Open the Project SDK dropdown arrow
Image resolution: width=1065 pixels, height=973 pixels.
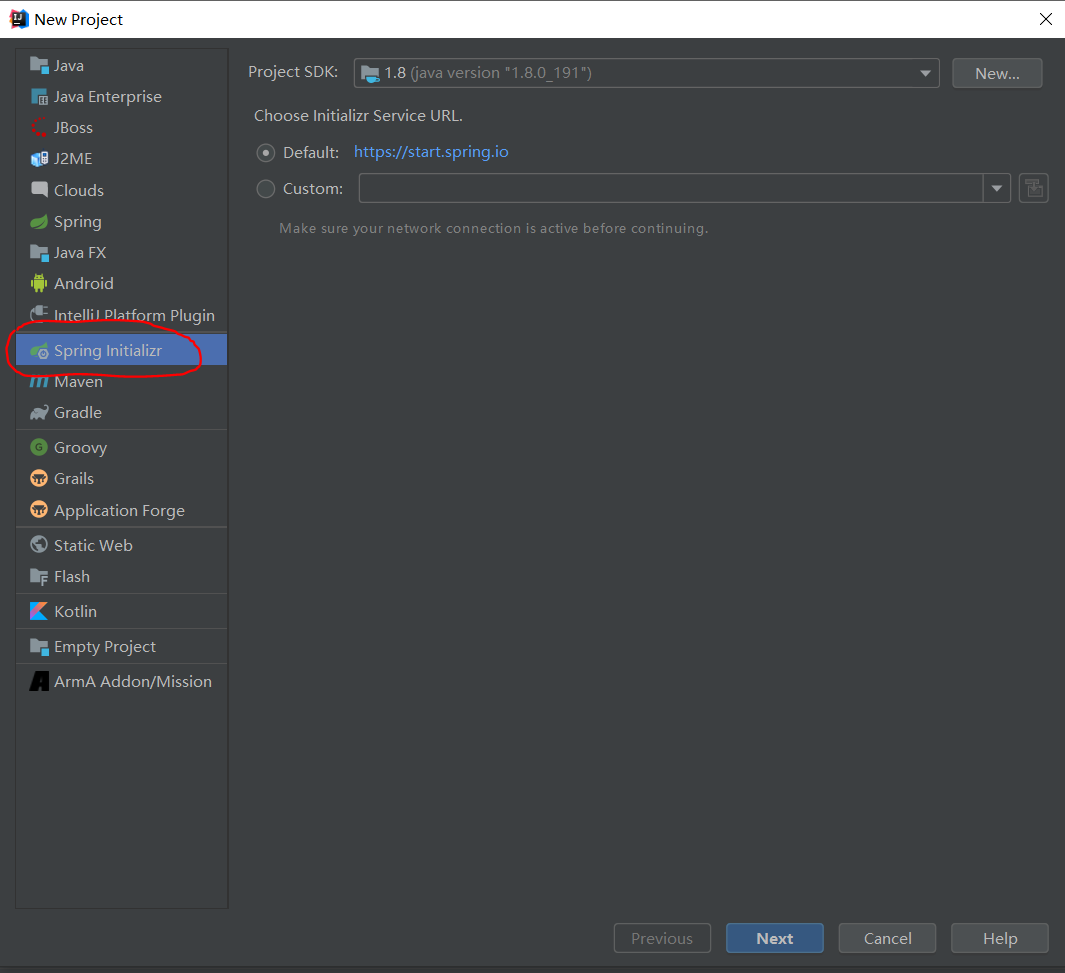[x=925, y=73]
